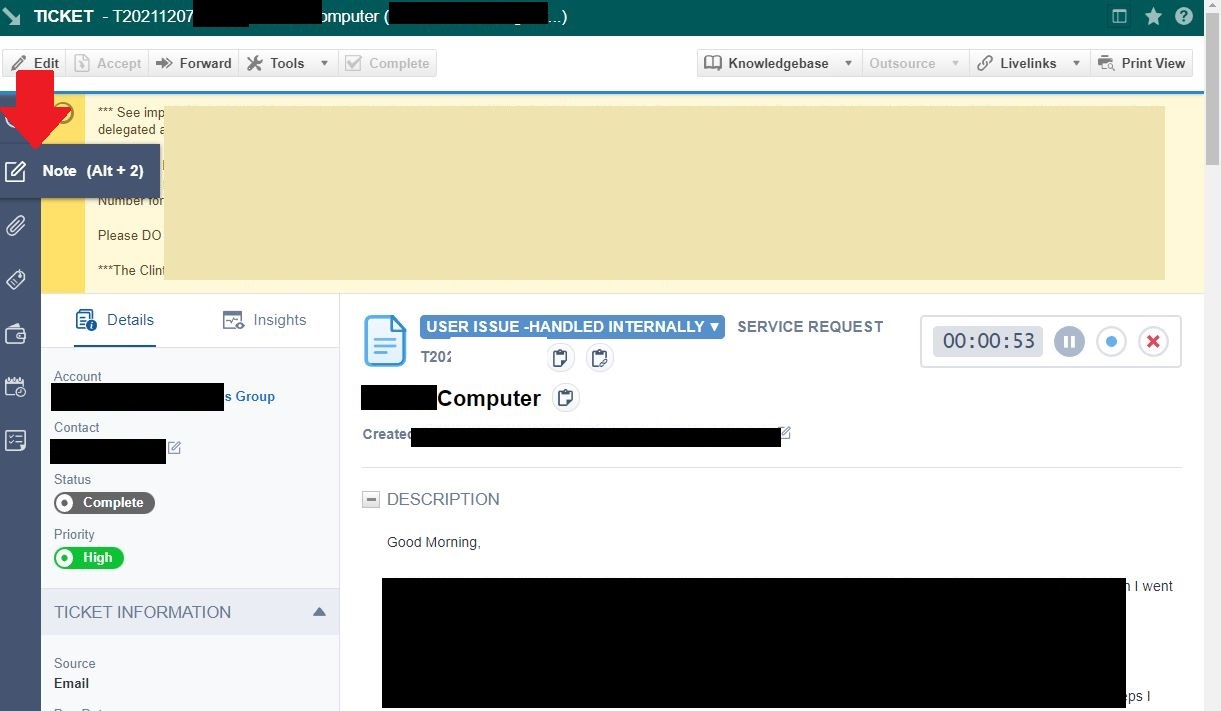Screen dimensions: 1221x711
Task: Cancel the timer with red X button
Action: pos(1153,341)
